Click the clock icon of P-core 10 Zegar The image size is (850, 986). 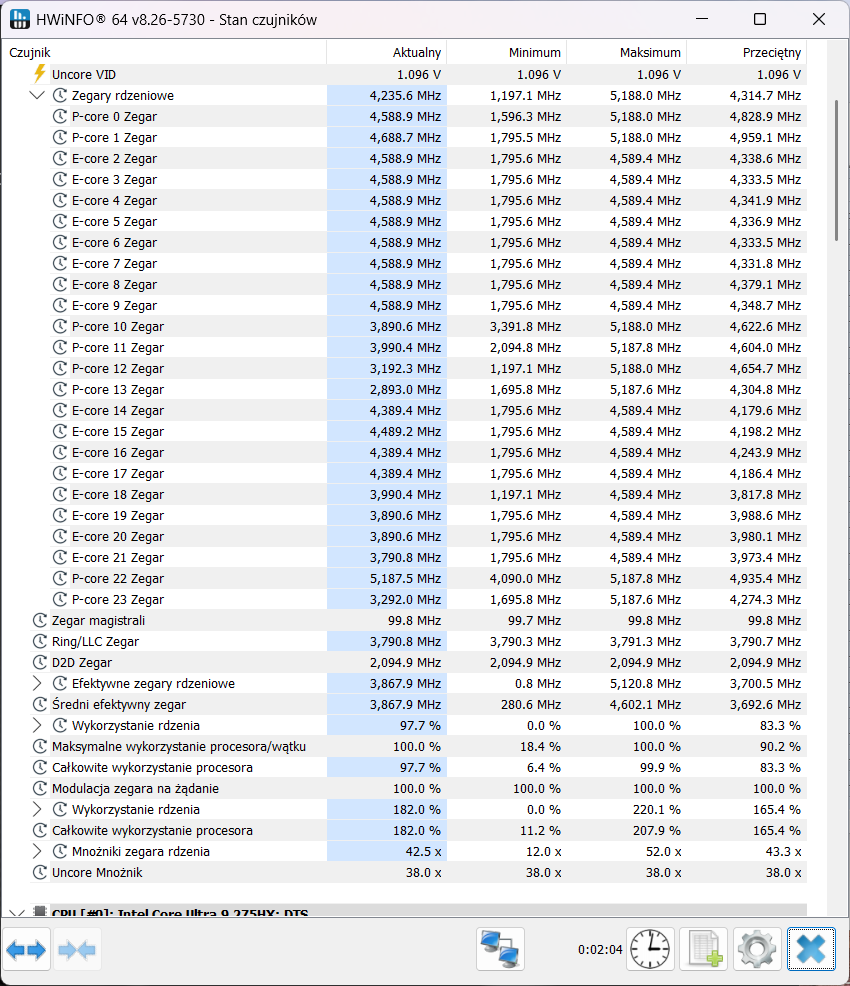coord(60,326)
